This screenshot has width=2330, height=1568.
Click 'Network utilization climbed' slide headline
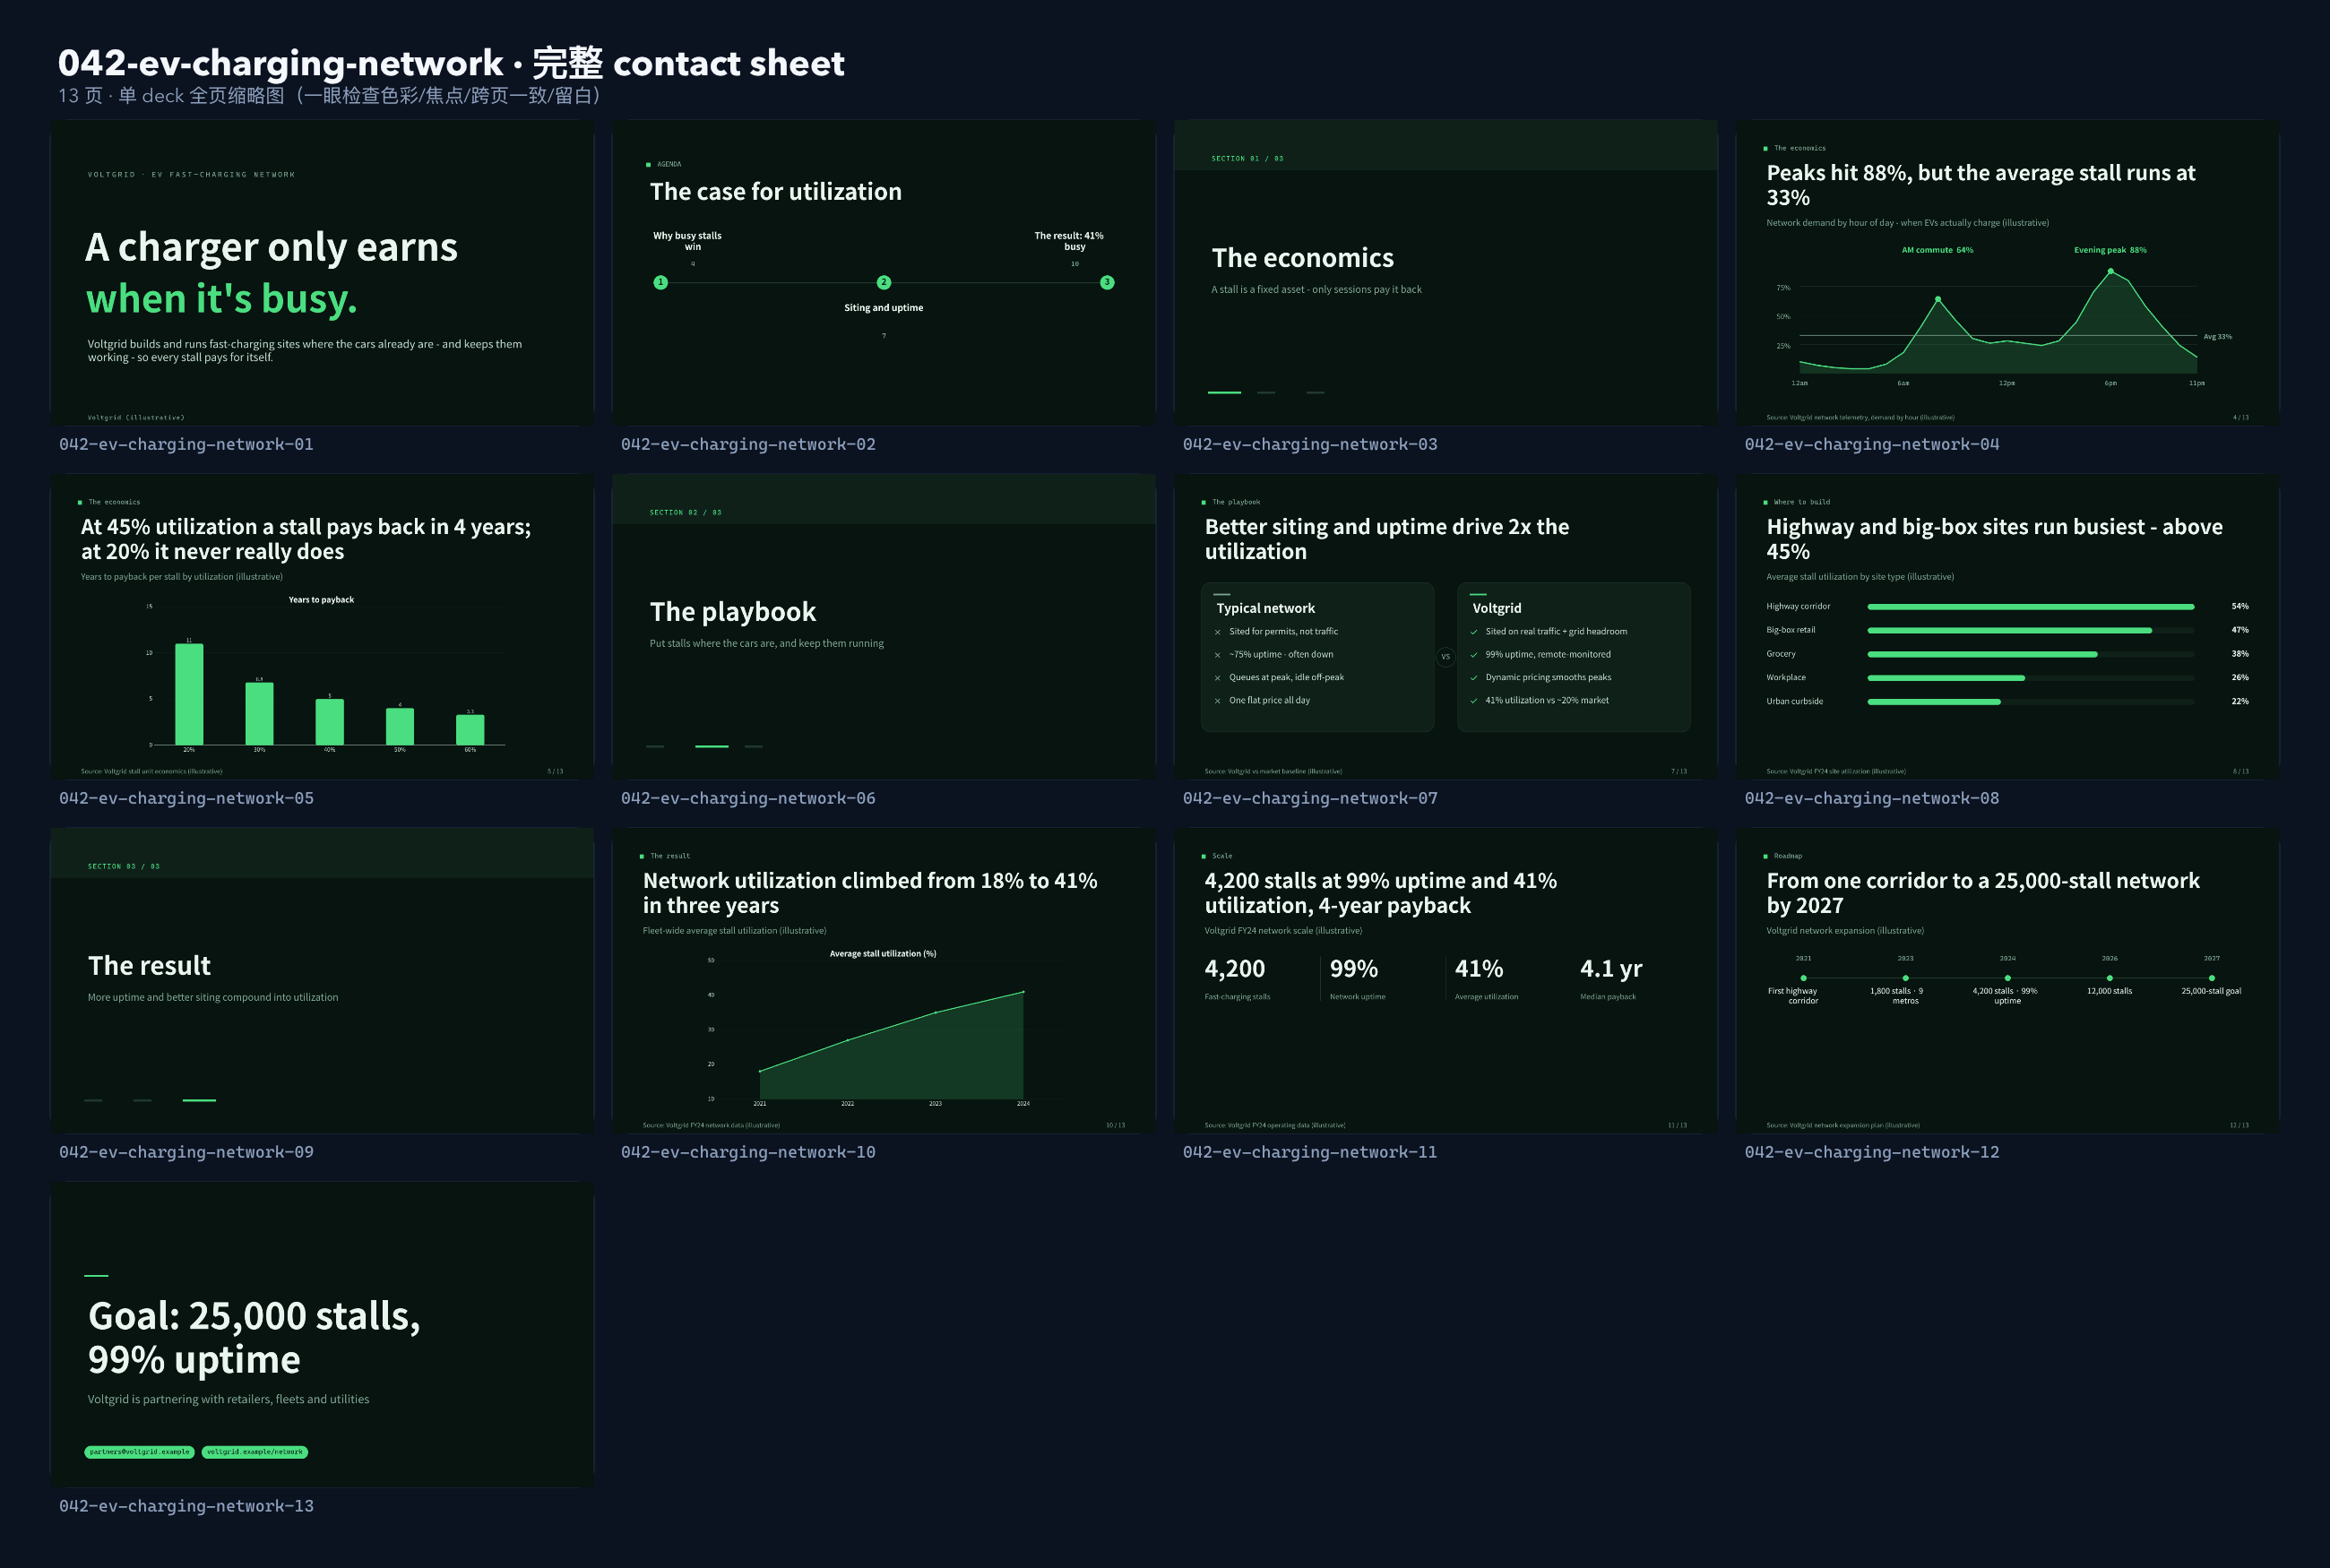pos(870,893)
